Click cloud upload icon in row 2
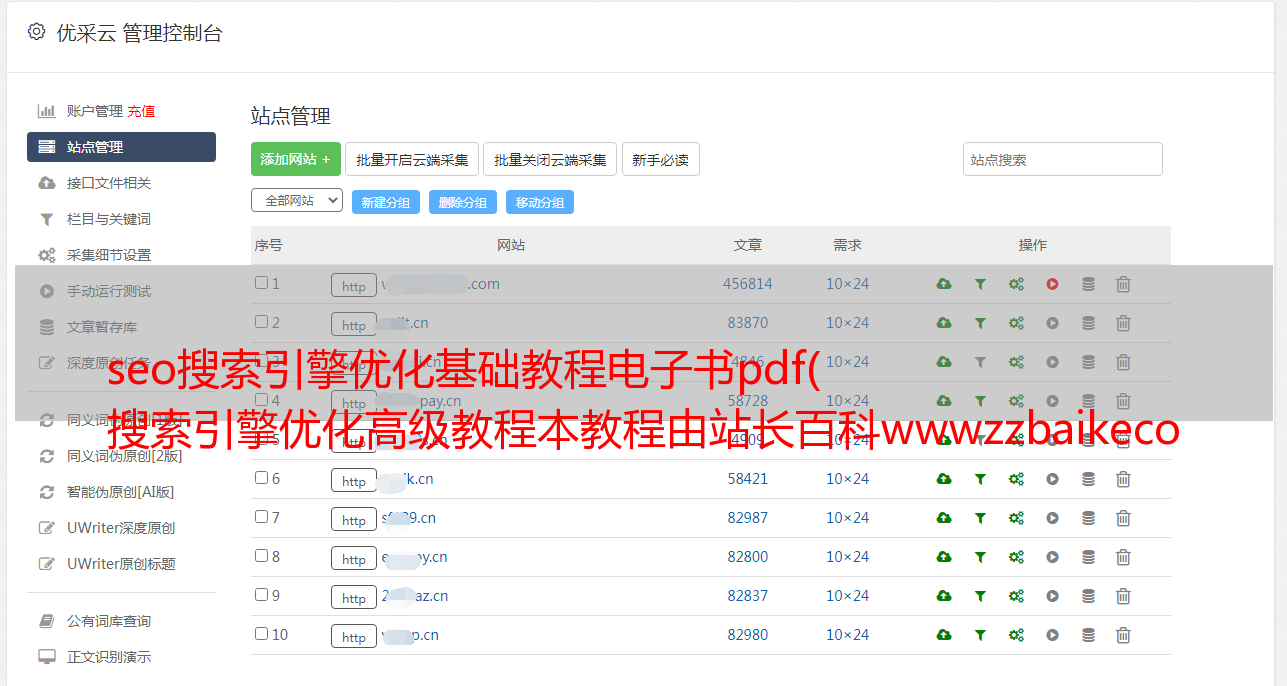 pyautogui.click(x=944, y=323)
